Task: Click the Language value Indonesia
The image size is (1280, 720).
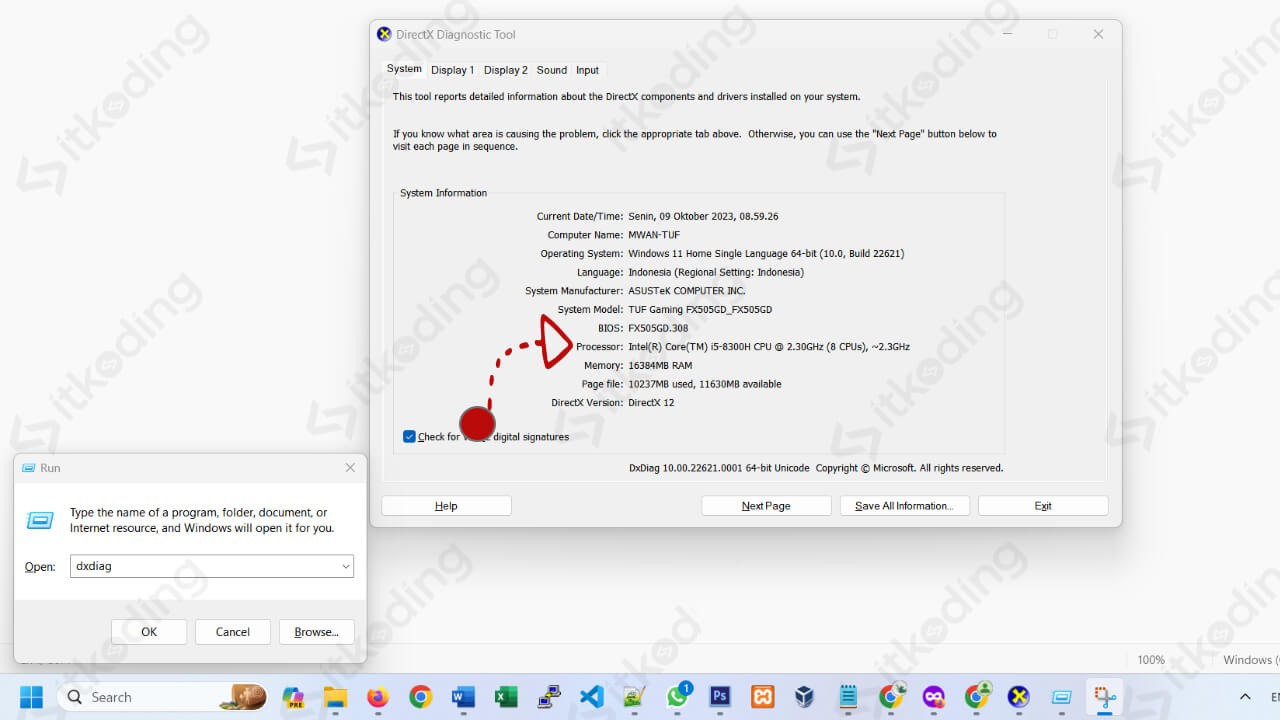Action: [x=716, y=272]
